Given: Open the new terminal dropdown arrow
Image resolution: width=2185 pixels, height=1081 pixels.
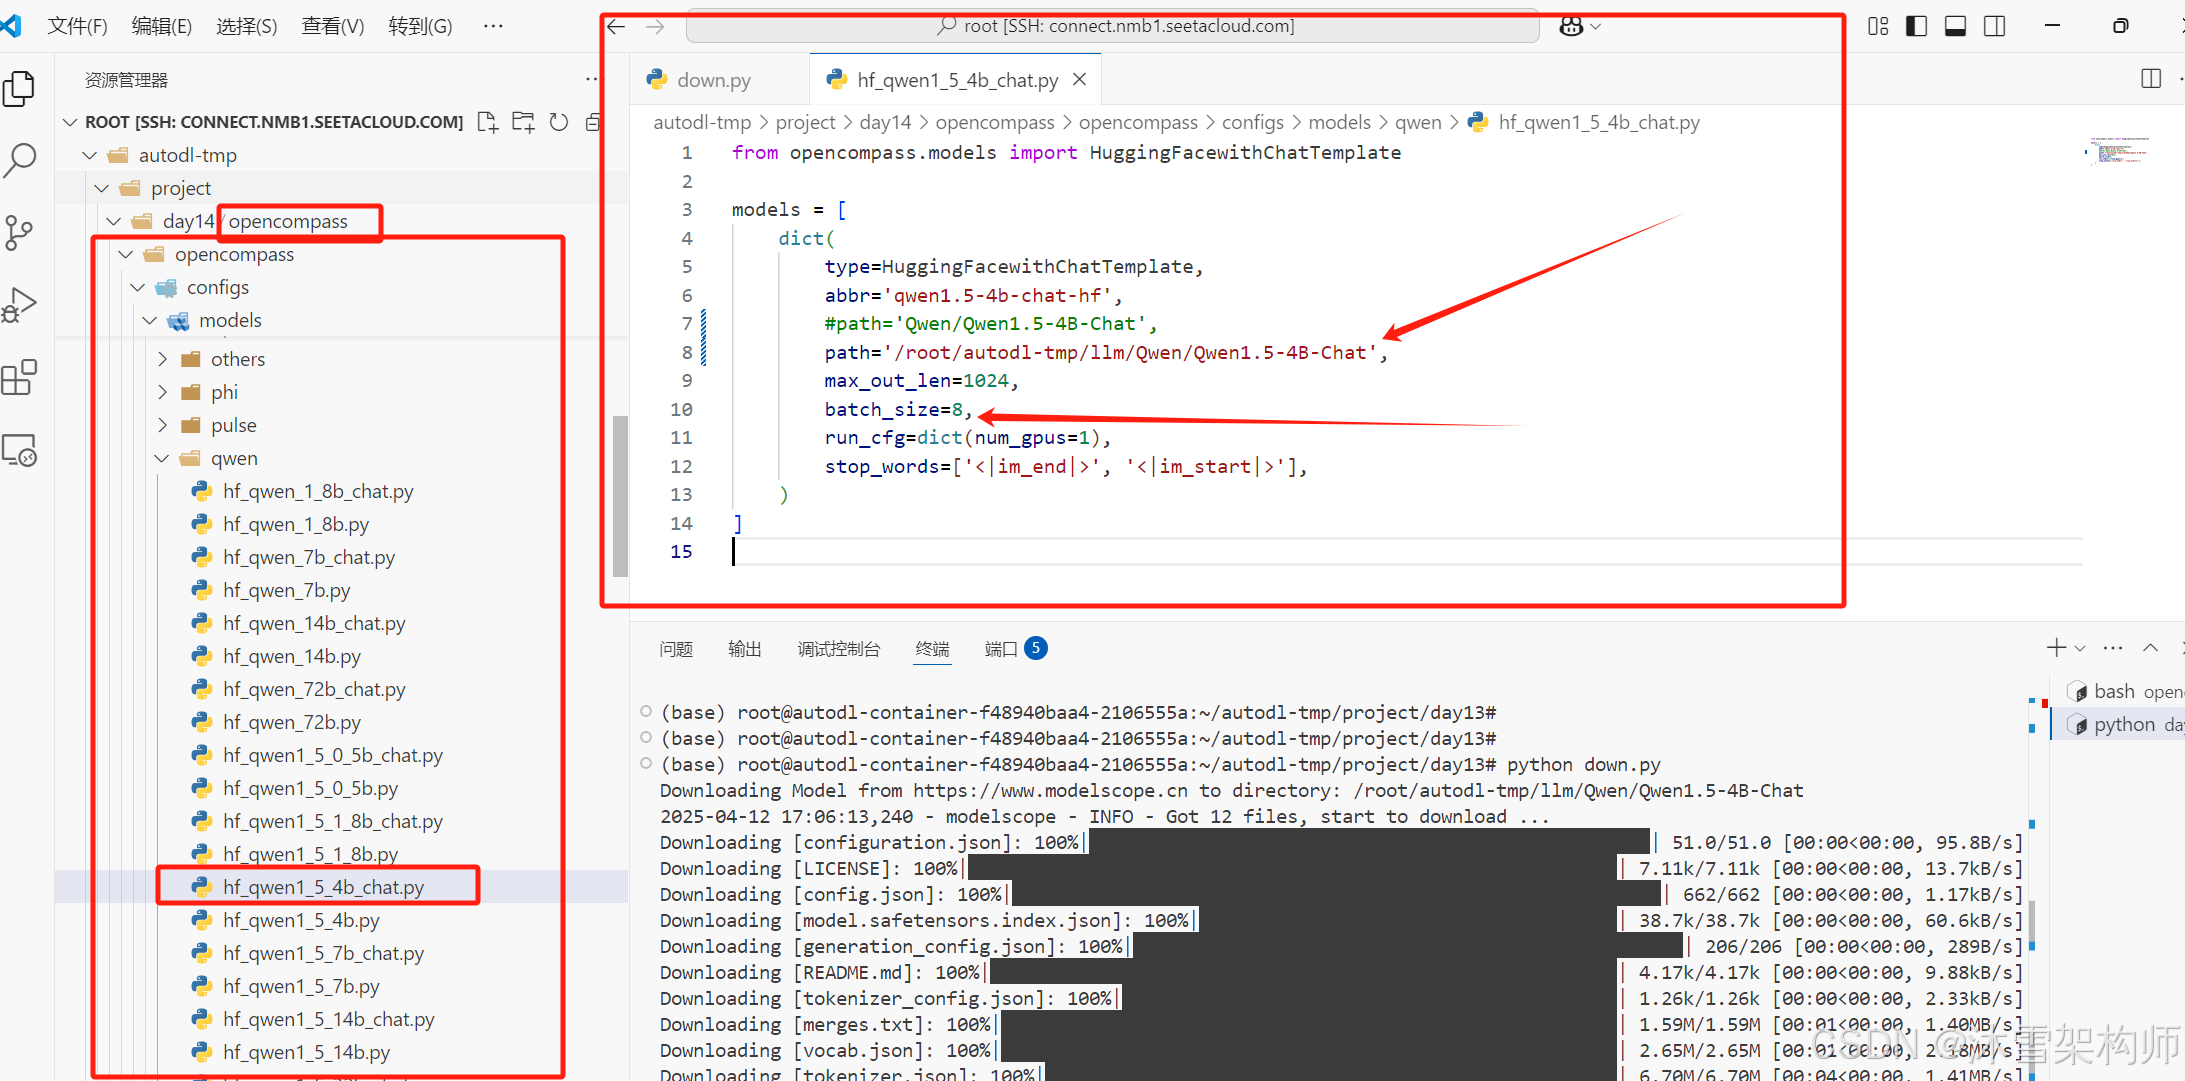Looking at the screenshot, I should click(2080, 649).
